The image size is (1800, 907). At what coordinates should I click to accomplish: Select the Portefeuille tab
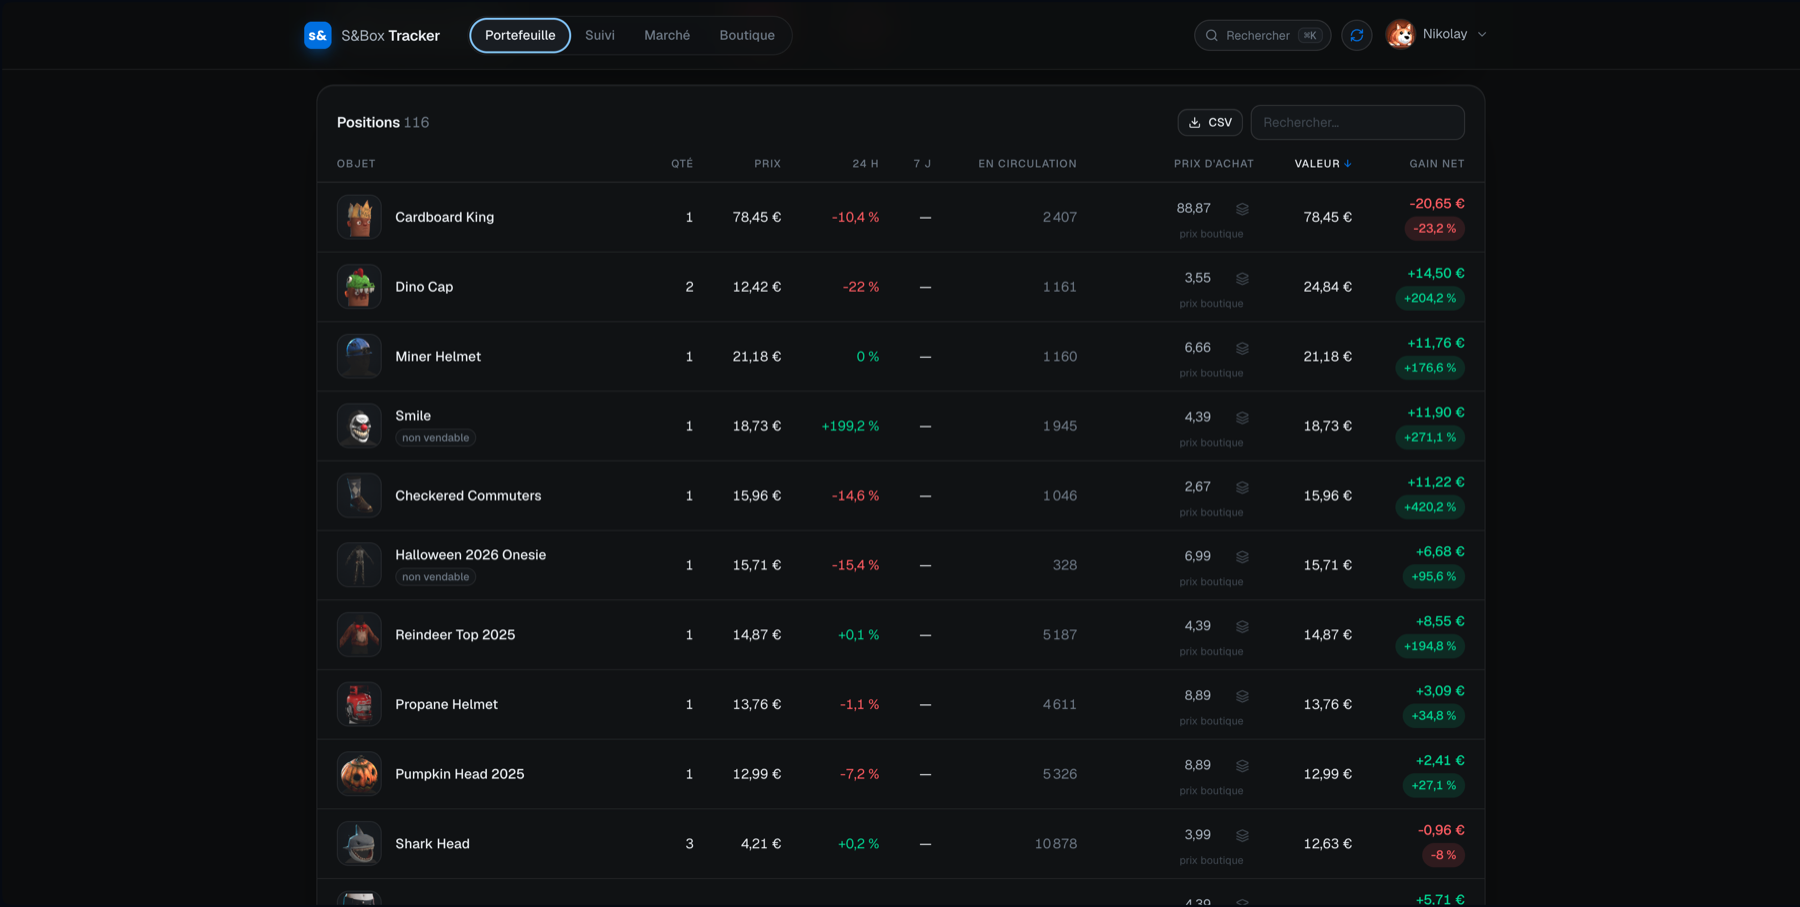tap(520, 35)
